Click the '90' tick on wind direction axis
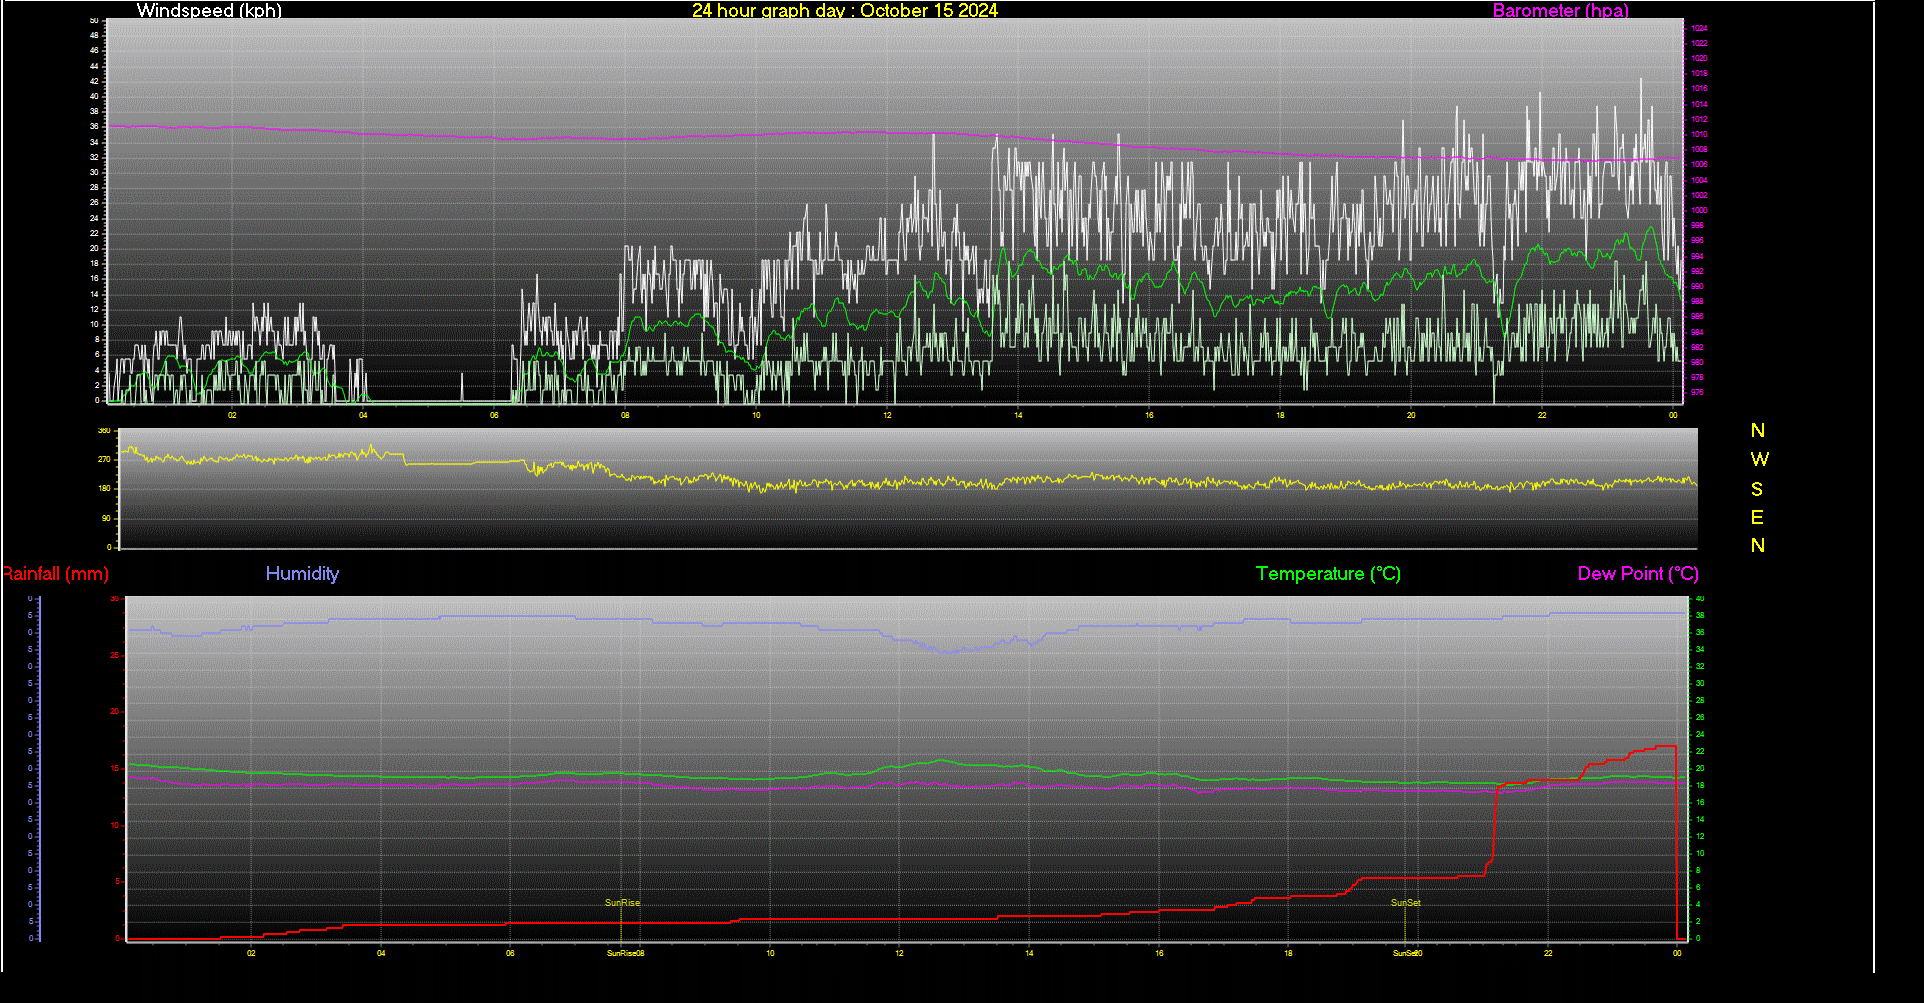Screen dimensions: 1924x1003 [106, 518]
